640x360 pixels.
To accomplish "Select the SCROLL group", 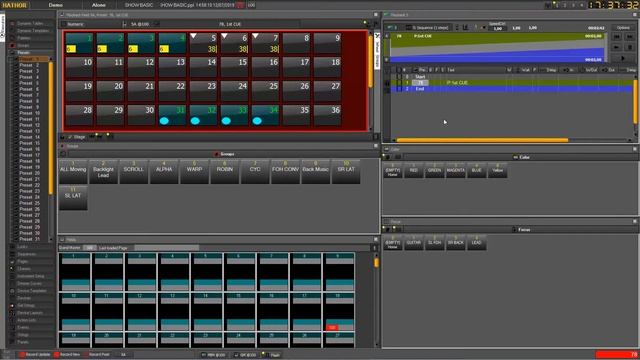I will [x=133, y=171].
